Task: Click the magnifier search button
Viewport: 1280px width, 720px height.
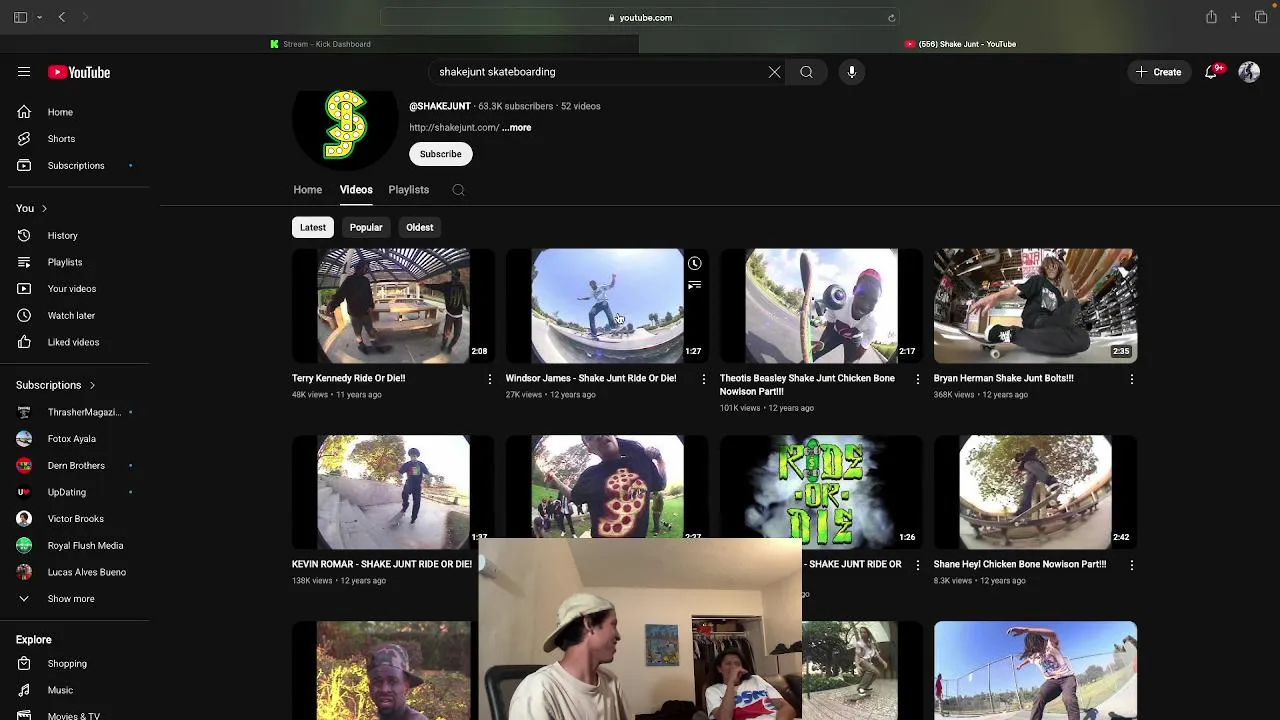Action: tap(806, 72)
